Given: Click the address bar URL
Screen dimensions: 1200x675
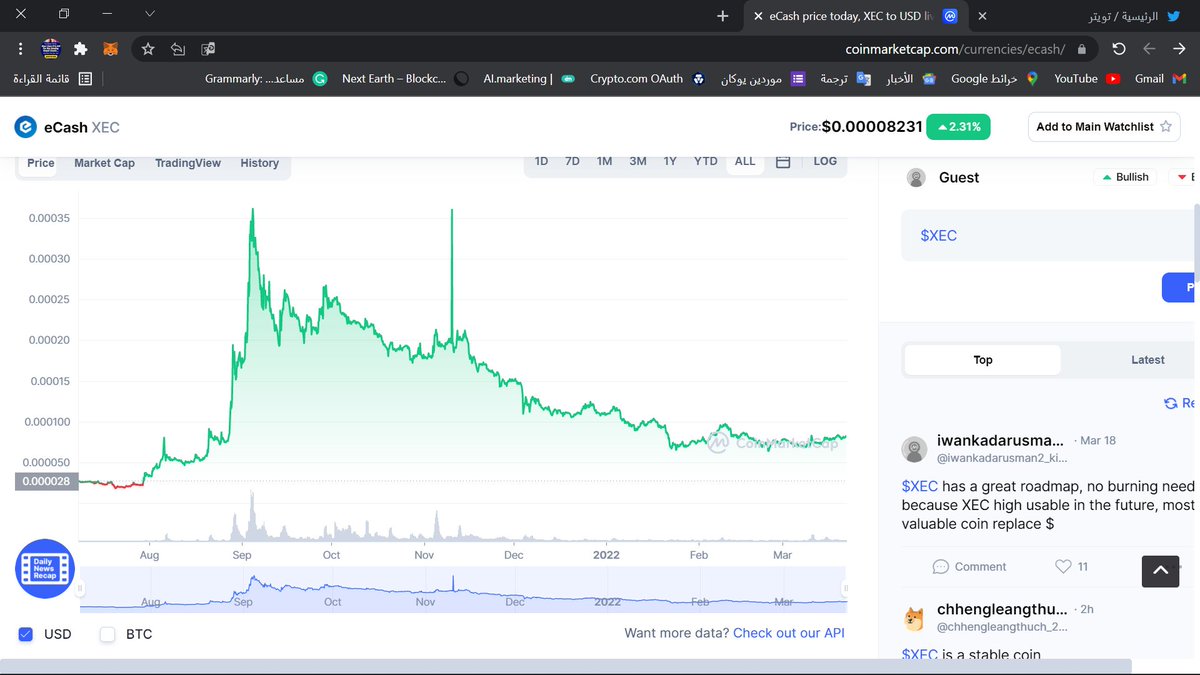Looking at the screenshot, I should pyautogui.click(x=955, y=49).
